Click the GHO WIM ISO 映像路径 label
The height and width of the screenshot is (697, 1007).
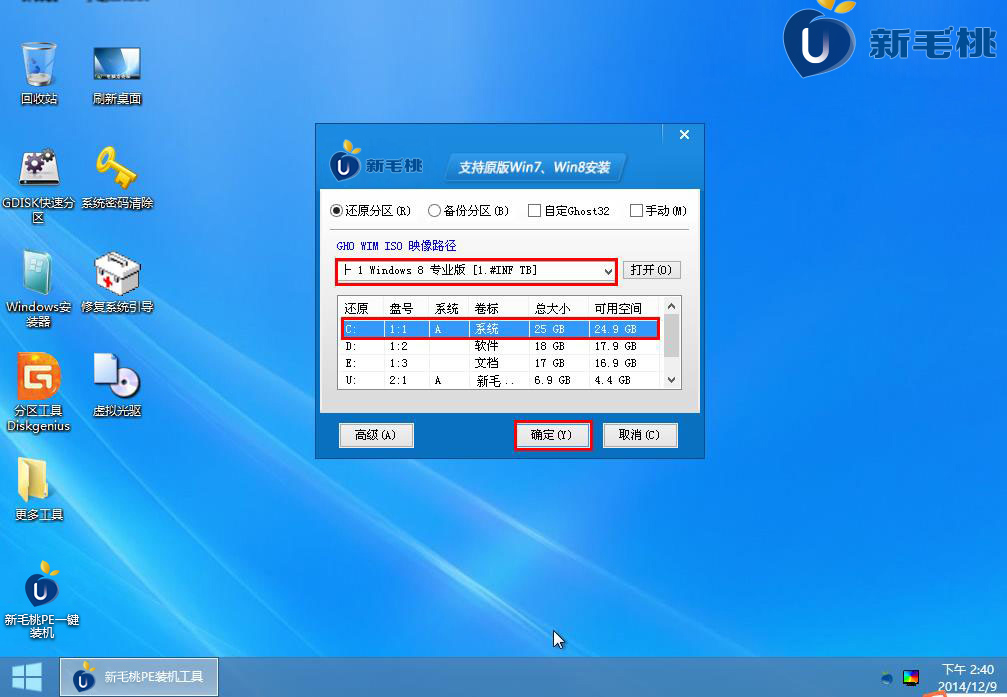click(396, 246)
